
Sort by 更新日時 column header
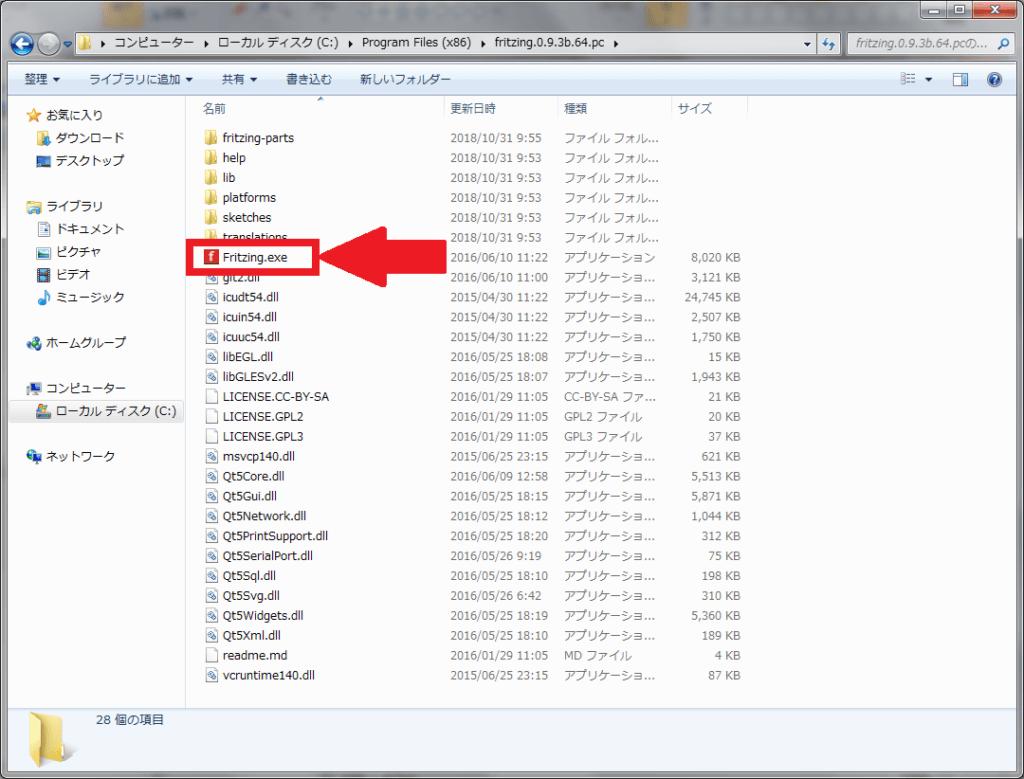click(x=473, y=108)
